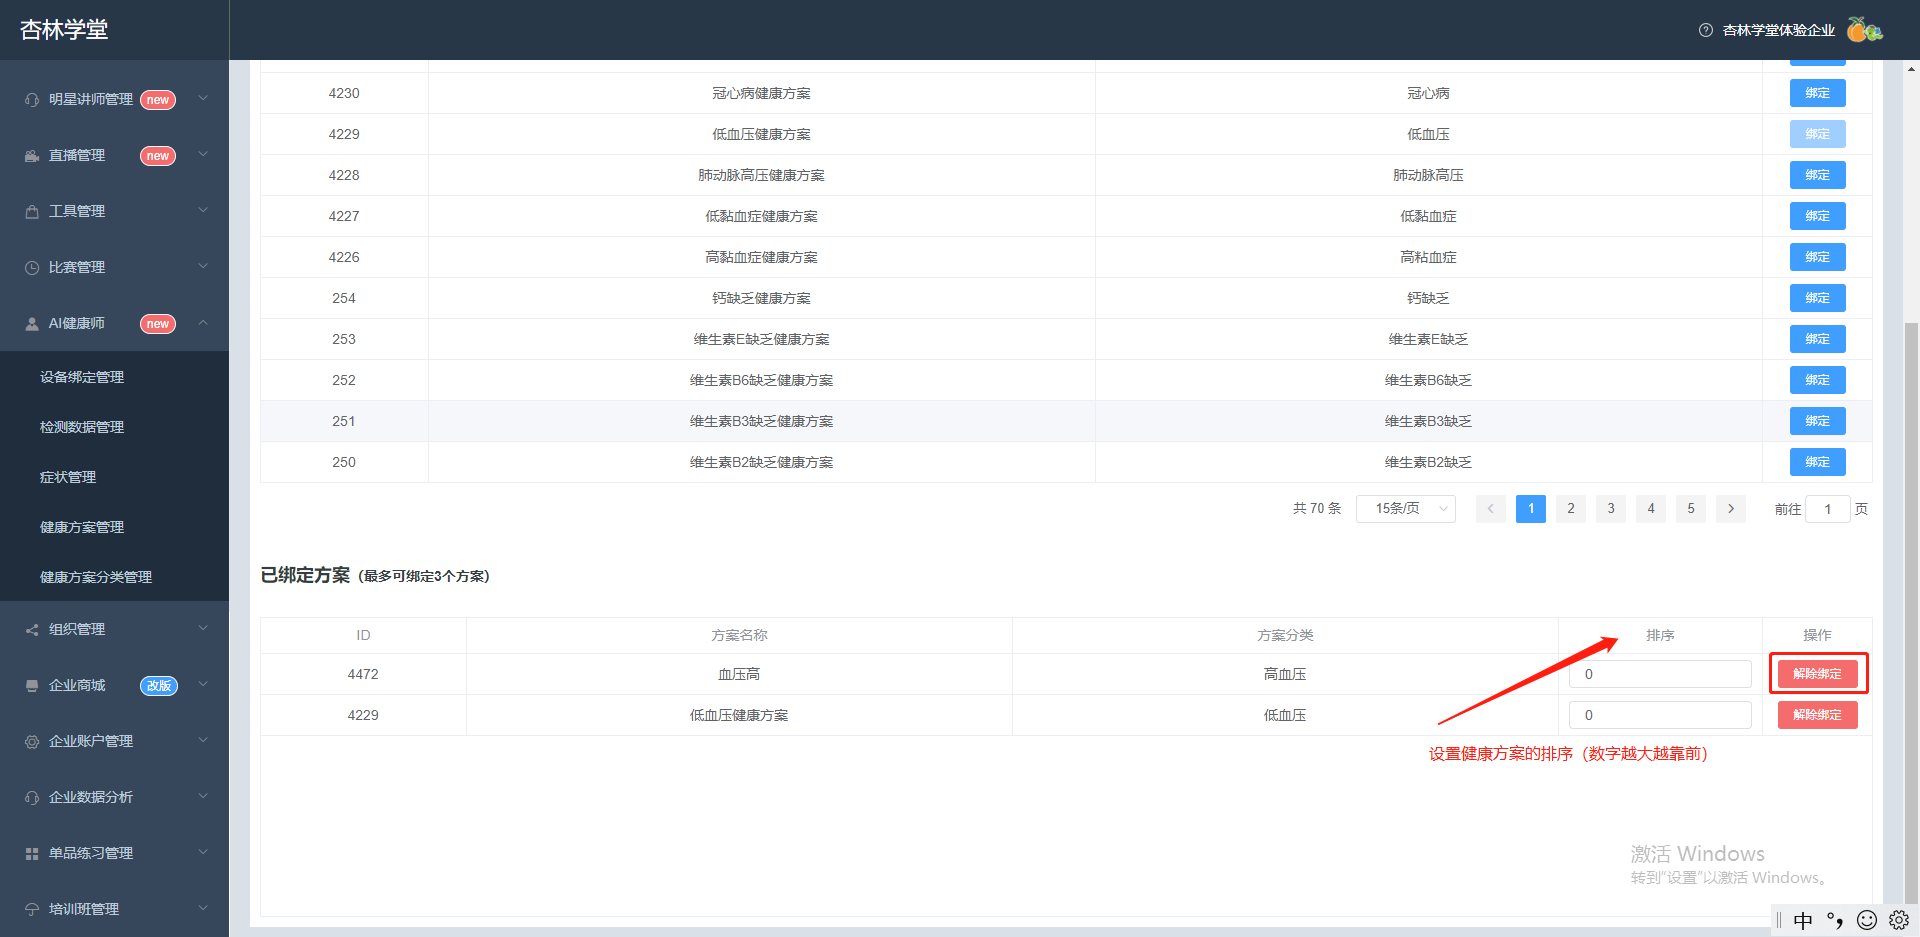This screenshot has width=1920, height=937.
Task: Open 健康方案管理 submenu item
Action: (x=82, y=527)
